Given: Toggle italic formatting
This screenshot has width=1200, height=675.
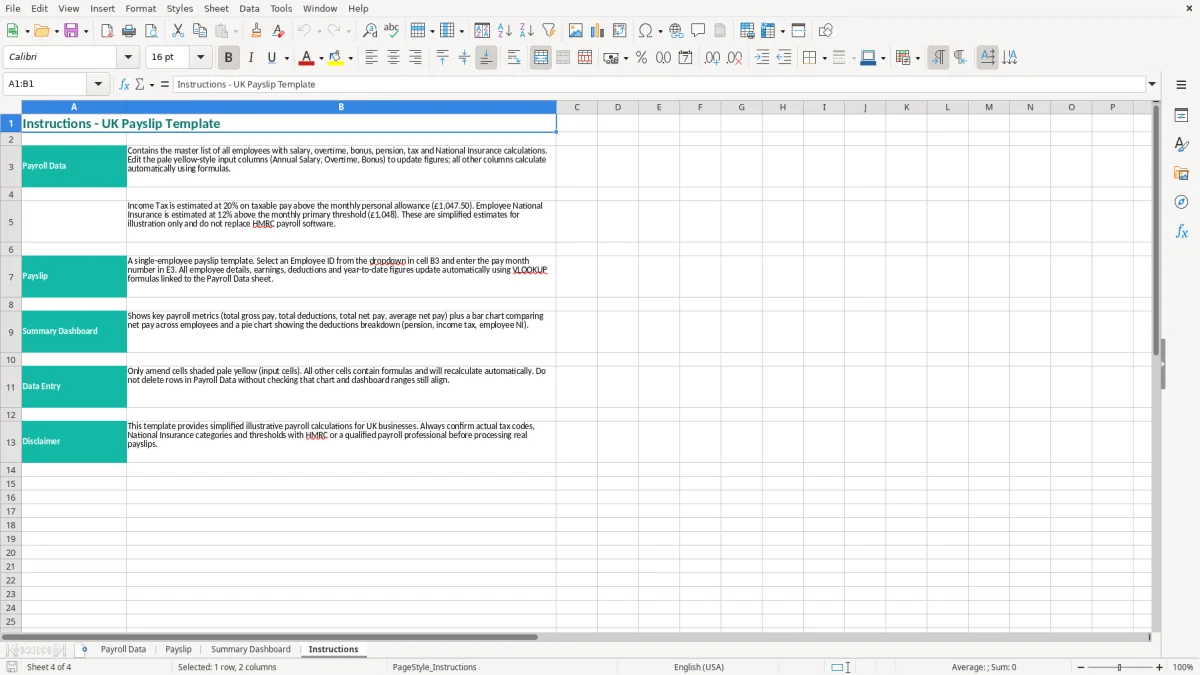Looking at the screenshot, I should [250, 58].
